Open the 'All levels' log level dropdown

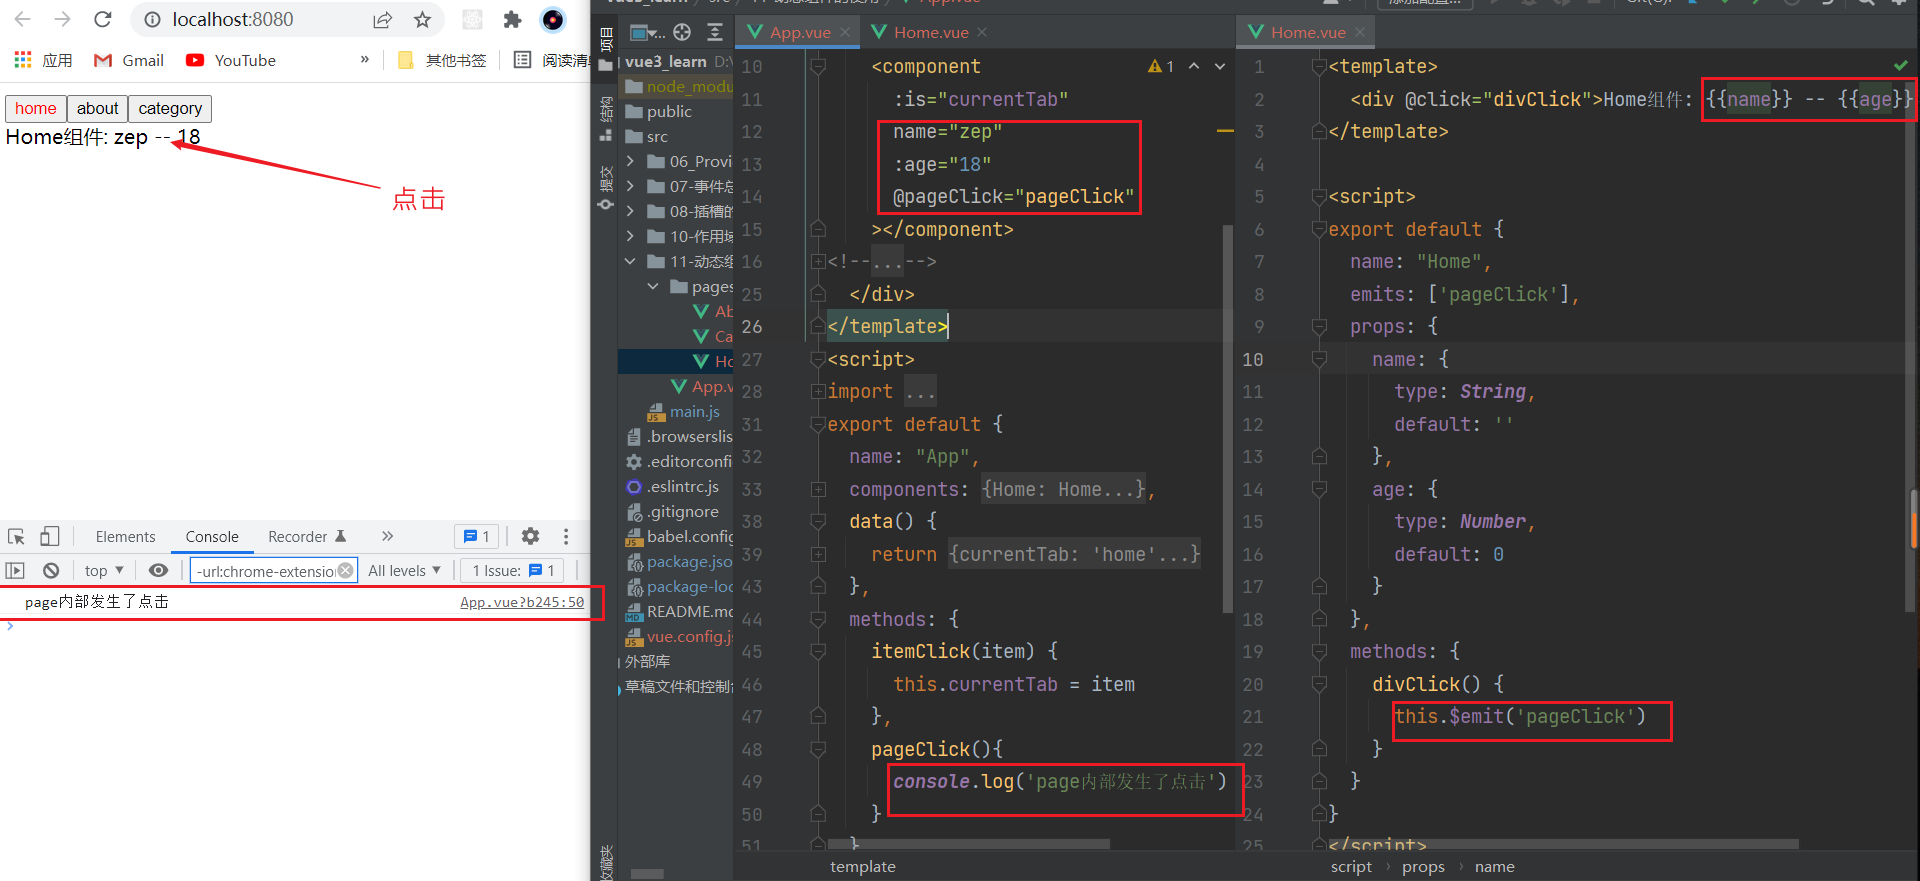(404, 570)
